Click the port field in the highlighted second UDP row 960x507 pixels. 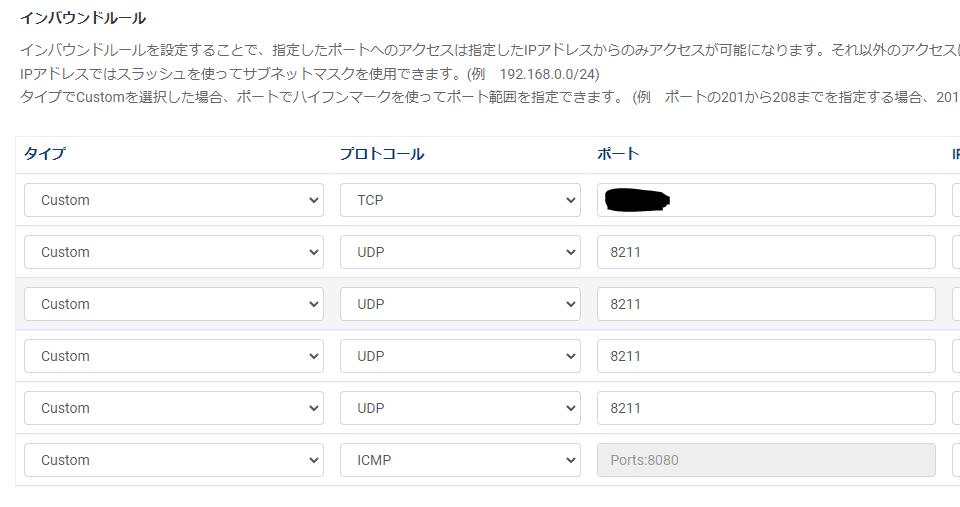pos(766,304)
